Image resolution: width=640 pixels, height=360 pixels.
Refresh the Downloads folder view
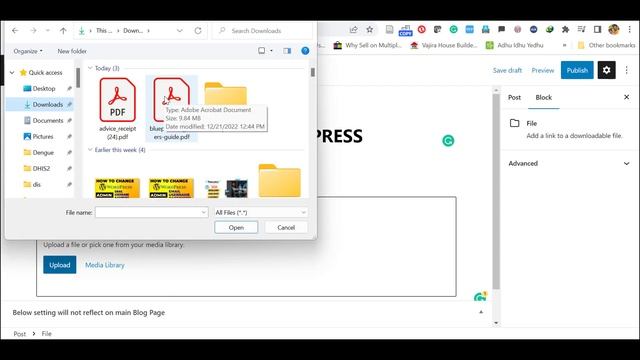[198, 31]
